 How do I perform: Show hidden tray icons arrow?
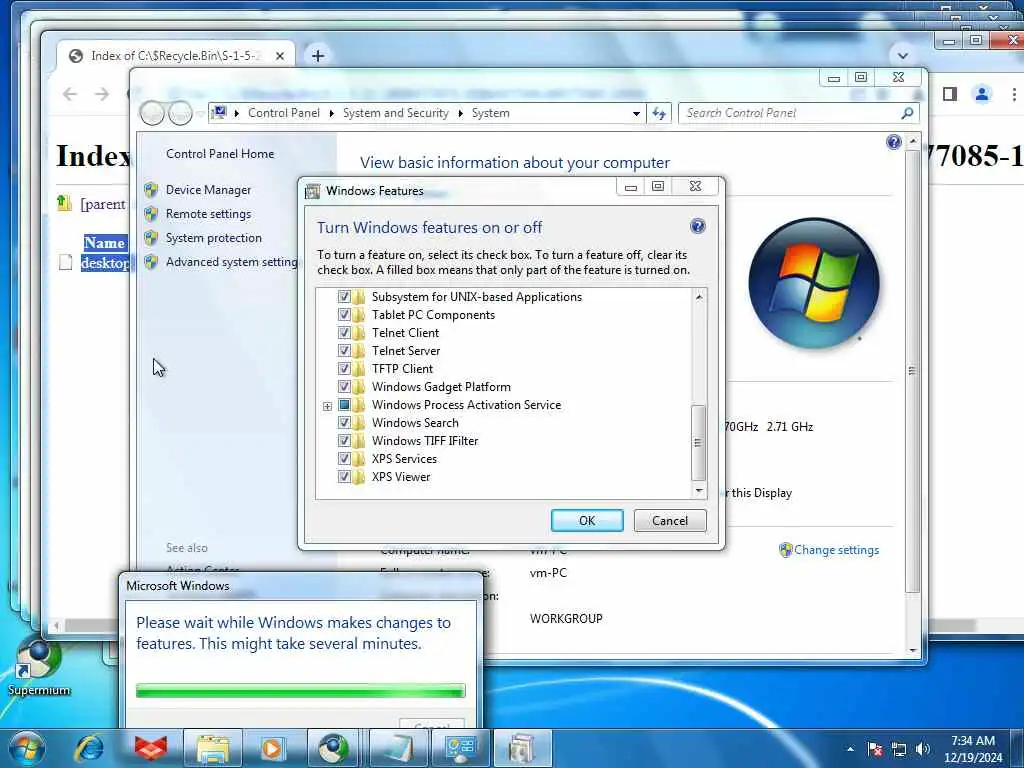pos(850,749)
